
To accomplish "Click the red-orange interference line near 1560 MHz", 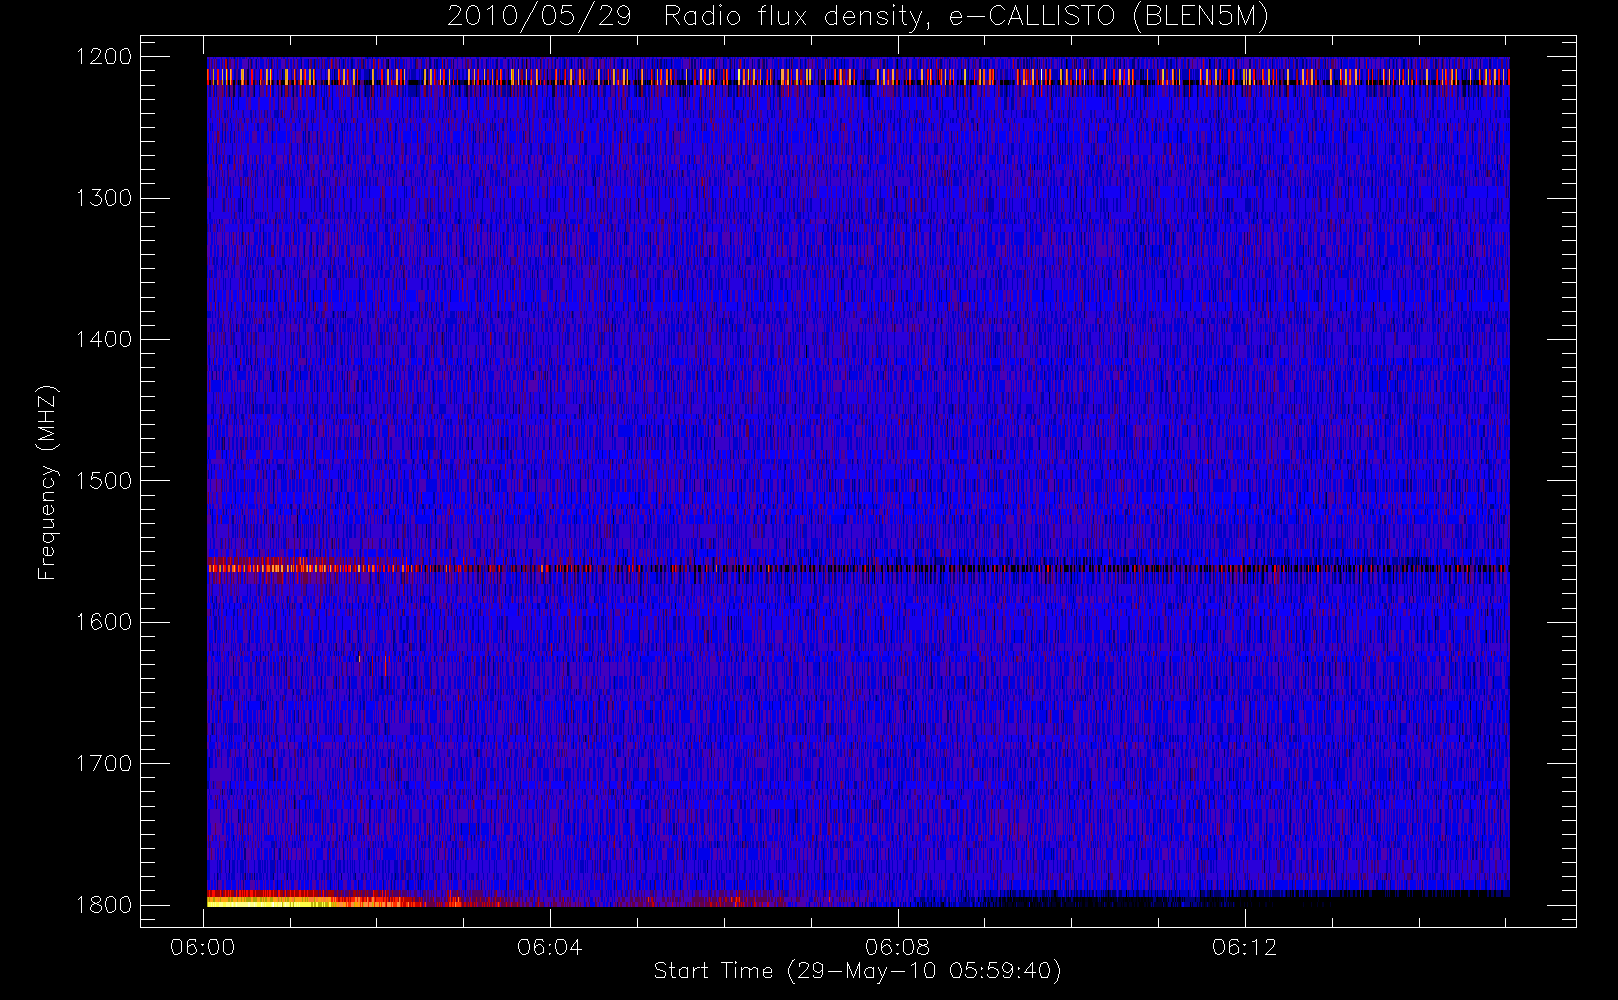I will [x=857, y=568].
